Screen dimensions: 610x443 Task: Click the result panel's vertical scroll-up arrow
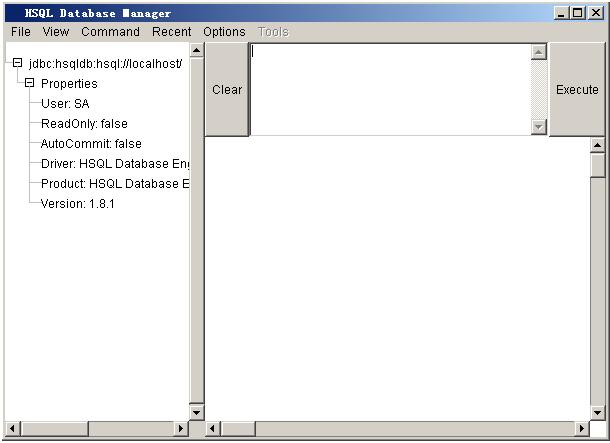point(598,145)
